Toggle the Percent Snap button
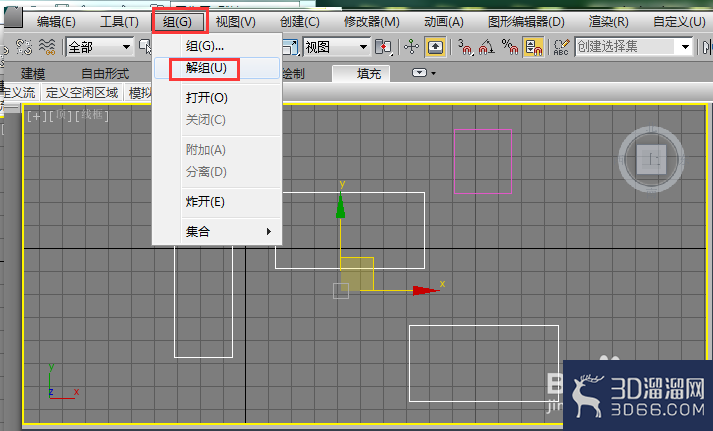 [x=510, y=46]
